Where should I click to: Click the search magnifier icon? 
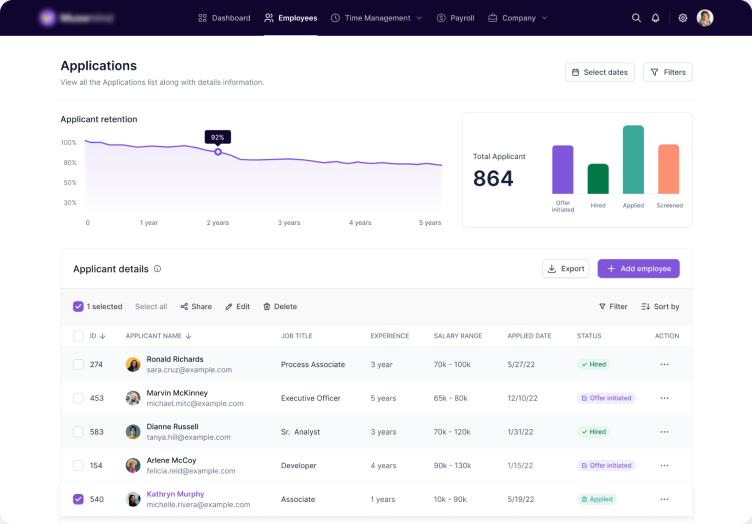(637, 18)
